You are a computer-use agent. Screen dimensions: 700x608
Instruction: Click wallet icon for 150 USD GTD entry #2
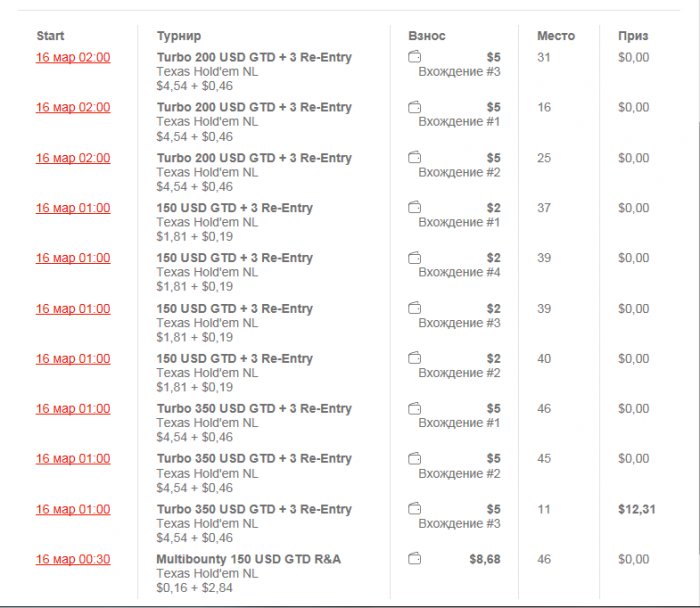pyautogui.click(x=415, y=358)
